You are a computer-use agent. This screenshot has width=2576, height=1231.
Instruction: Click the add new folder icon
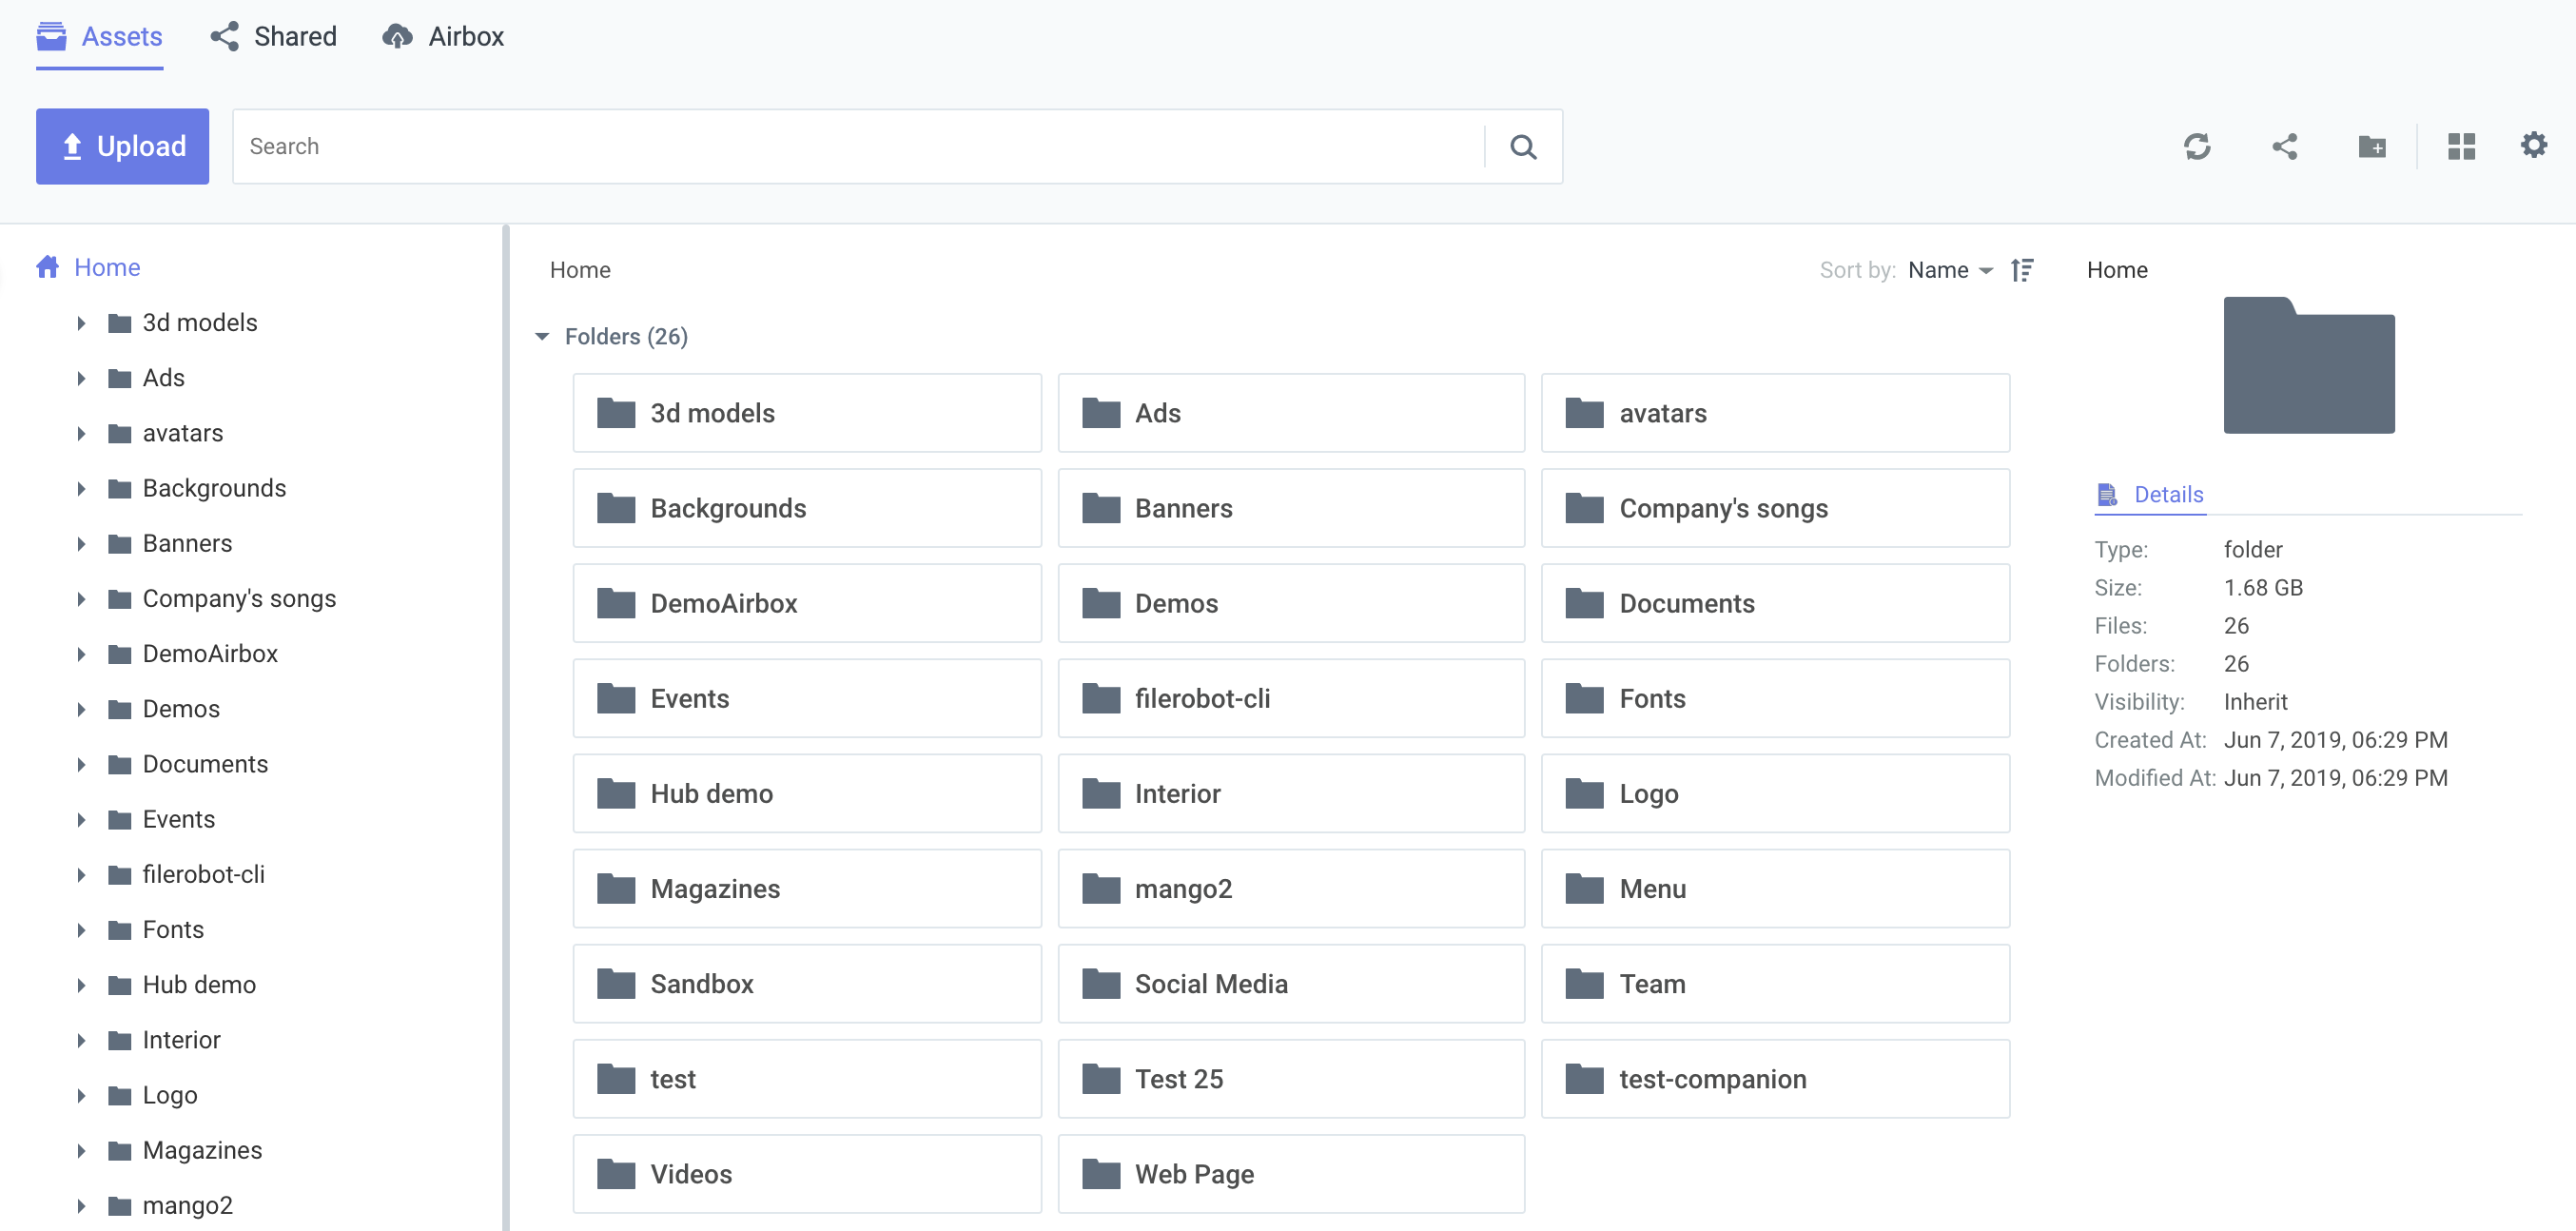pyautogui.click(x=2372, y=147)
